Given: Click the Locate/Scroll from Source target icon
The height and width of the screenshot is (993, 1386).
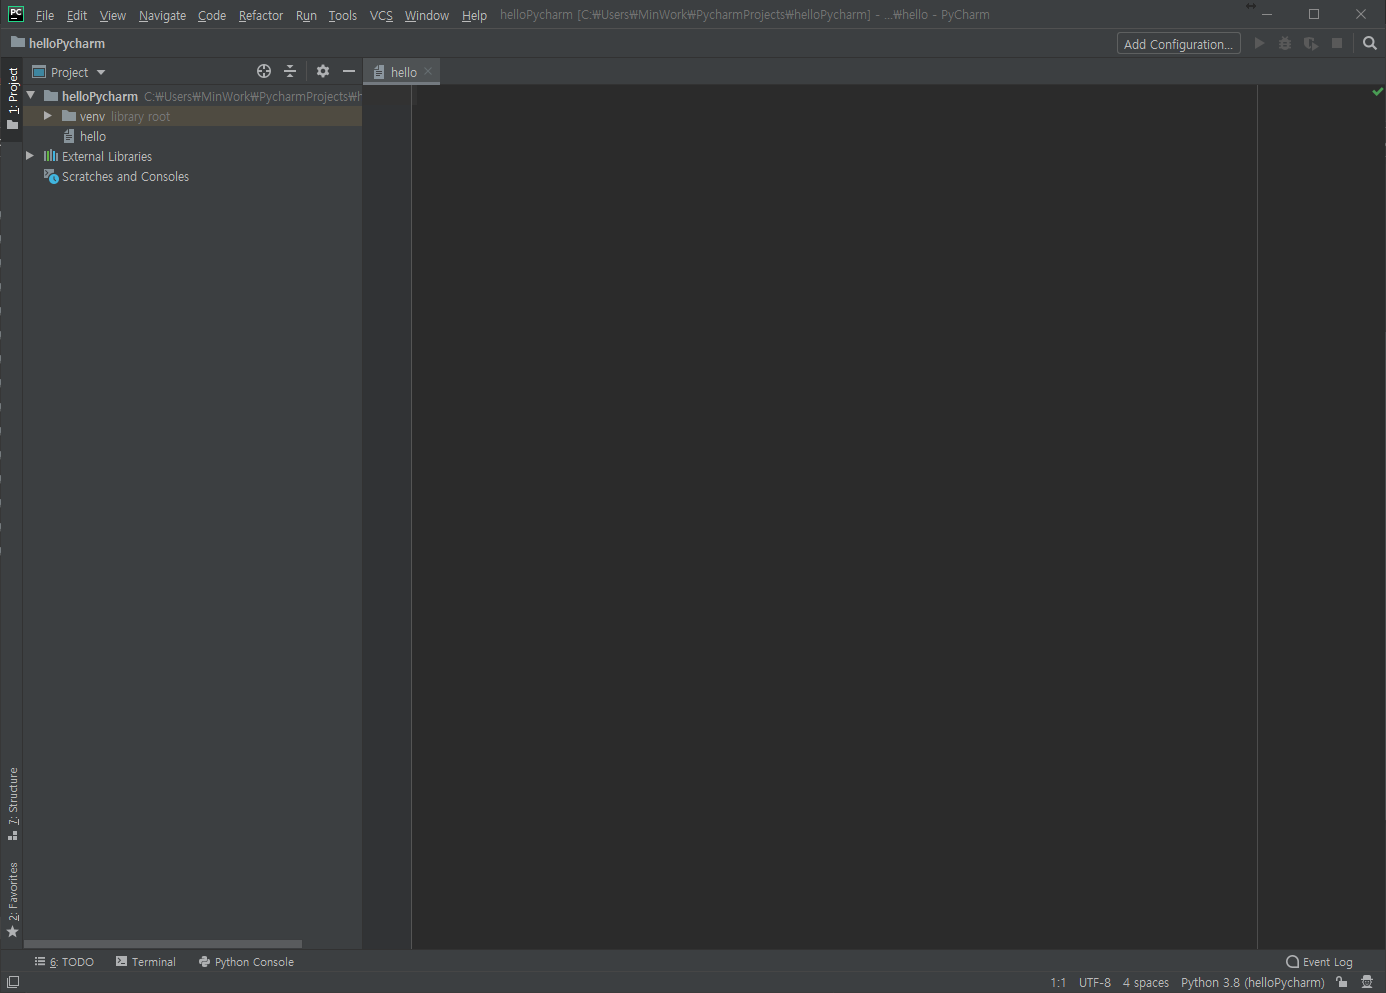Looking at the screenshot, I should (x=264, y=71).
